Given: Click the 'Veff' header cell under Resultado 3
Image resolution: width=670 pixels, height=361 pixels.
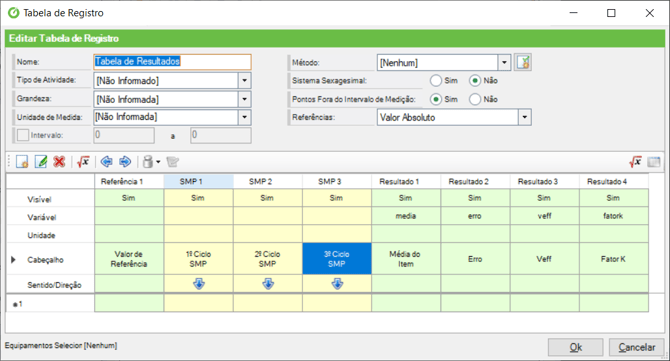Looking at the screenshot, I should coord(545,259).
